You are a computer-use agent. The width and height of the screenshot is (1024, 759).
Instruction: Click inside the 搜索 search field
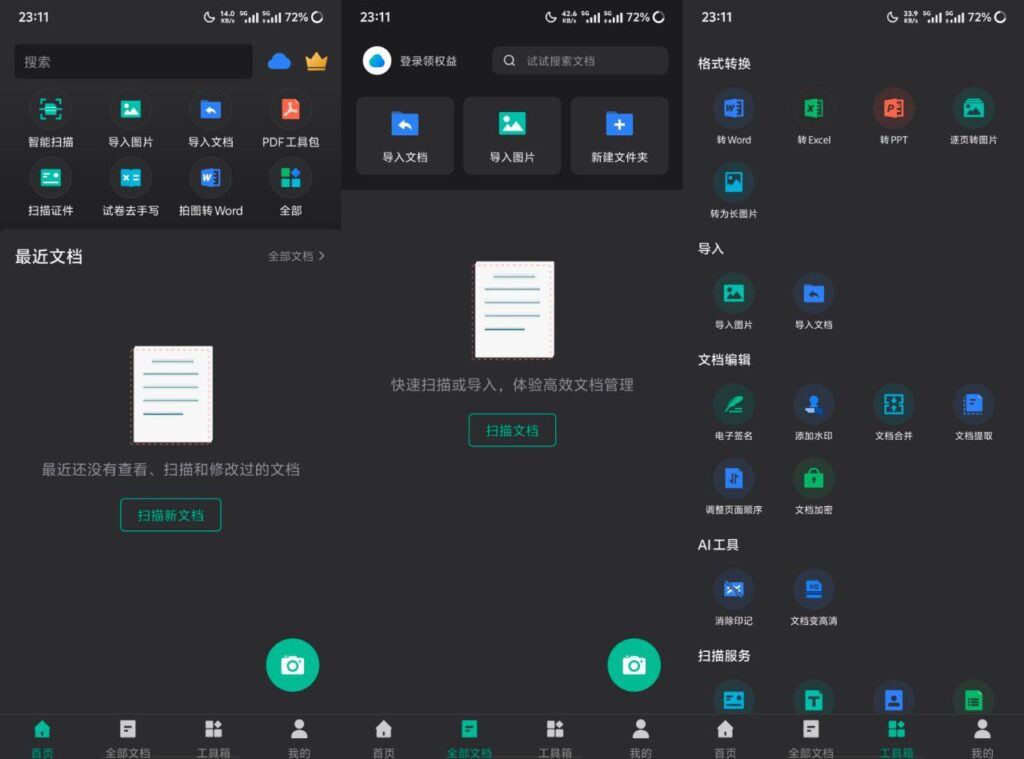tap(132, 62)
